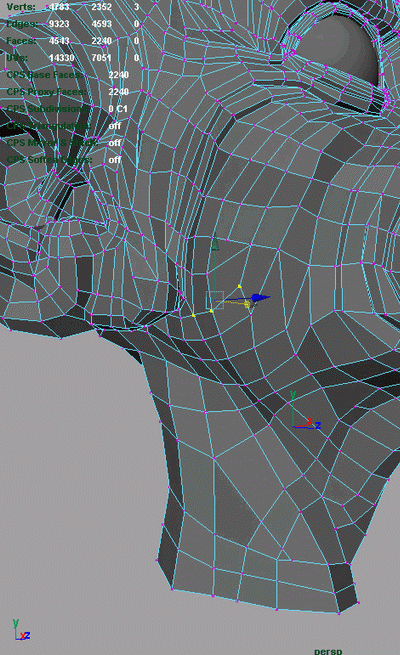400x655 pixels.
Task: Click the 'Edges:' heads-up display label
Action: pyautogui.click(x=22, y=24)
